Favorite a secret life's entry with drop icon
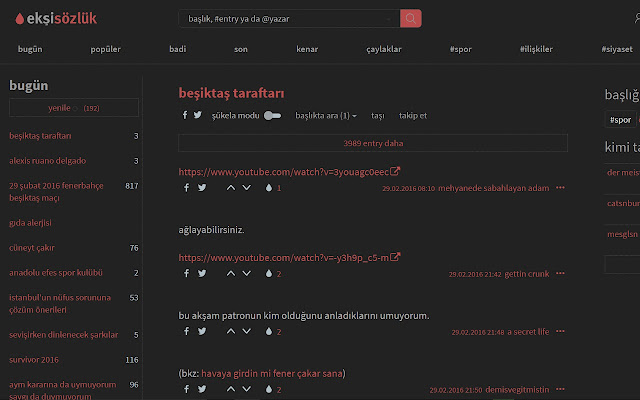The width and height of the screenshot is (640, 400). [x=269, y=331]
